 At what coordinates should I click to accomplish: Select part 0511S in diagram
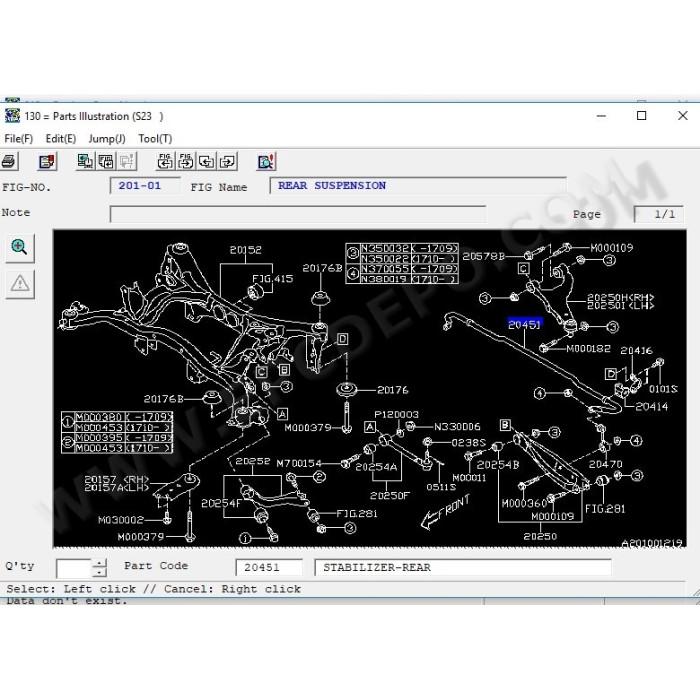441,487
